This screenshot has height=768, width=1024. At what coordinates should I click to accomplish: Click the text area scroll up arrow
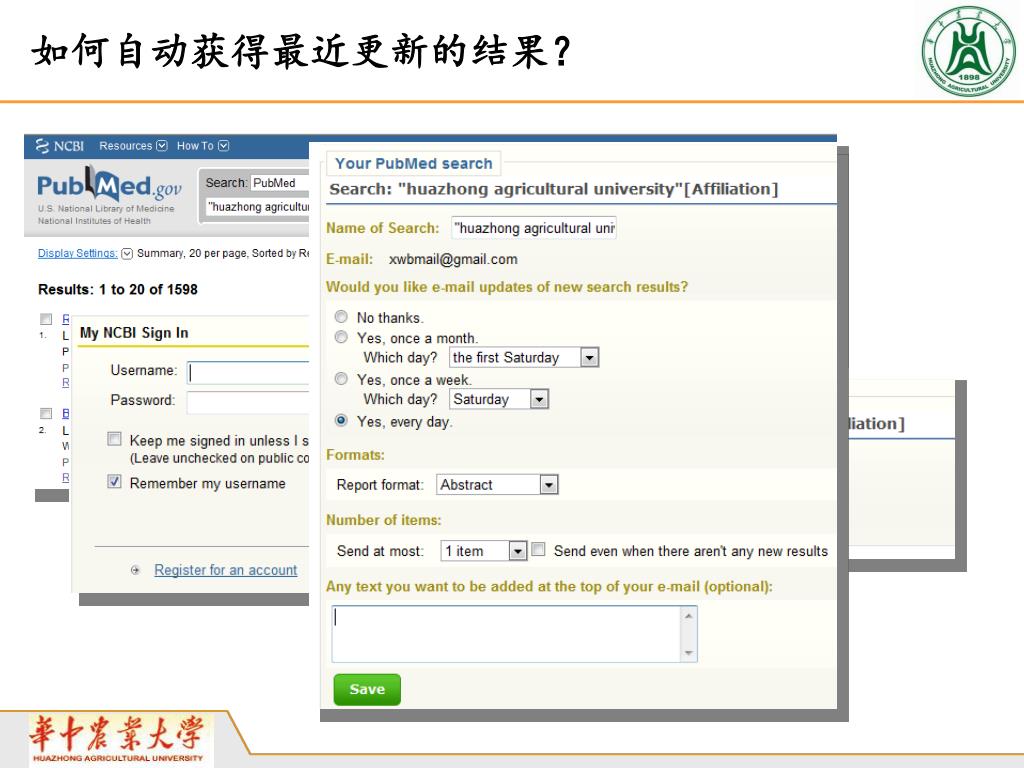(688, 616)
